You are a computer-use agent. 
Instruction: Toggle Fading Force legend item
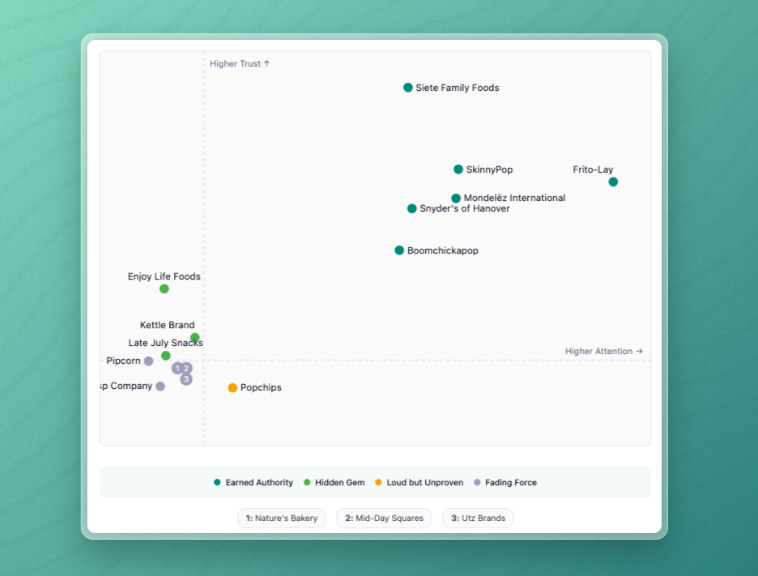pos(505,482)
